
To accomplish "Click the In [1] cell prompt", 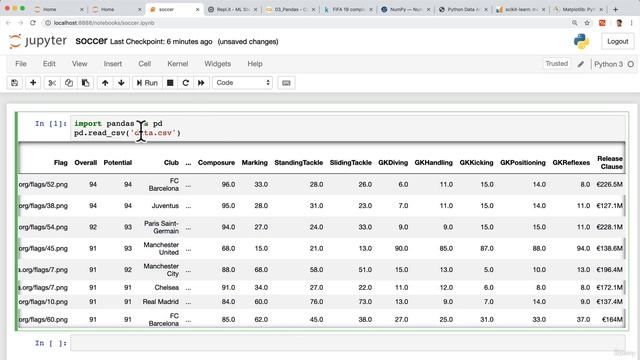I will coord(51,123).
